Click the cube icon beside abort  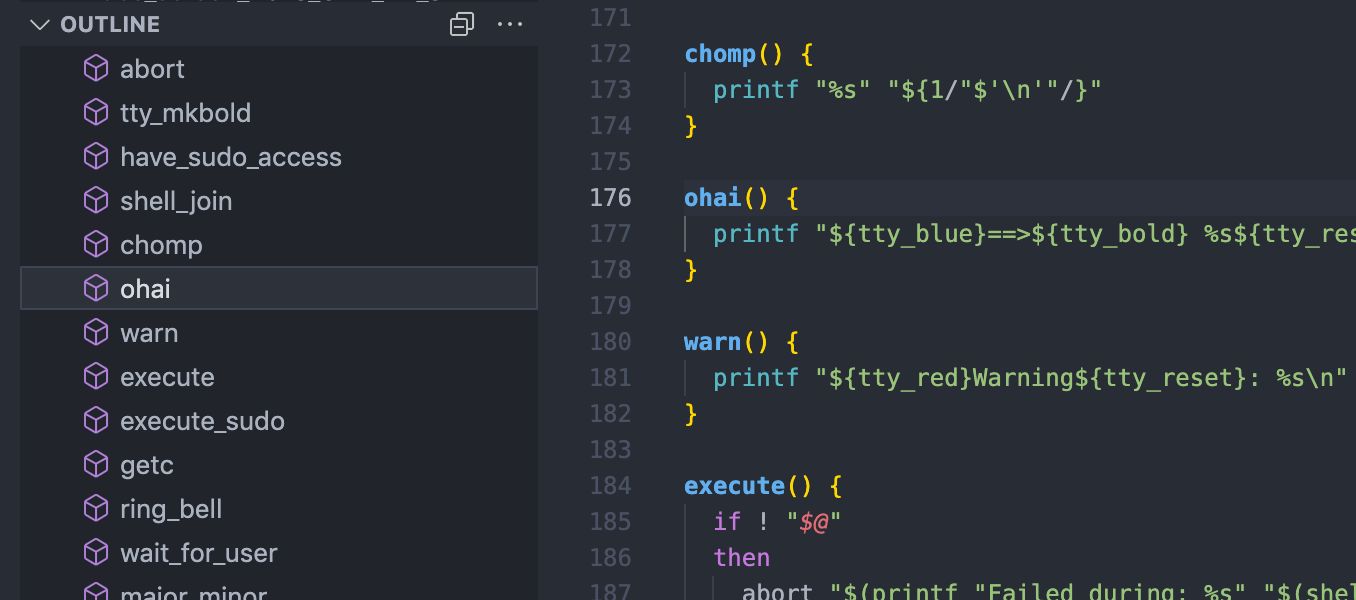95,69
